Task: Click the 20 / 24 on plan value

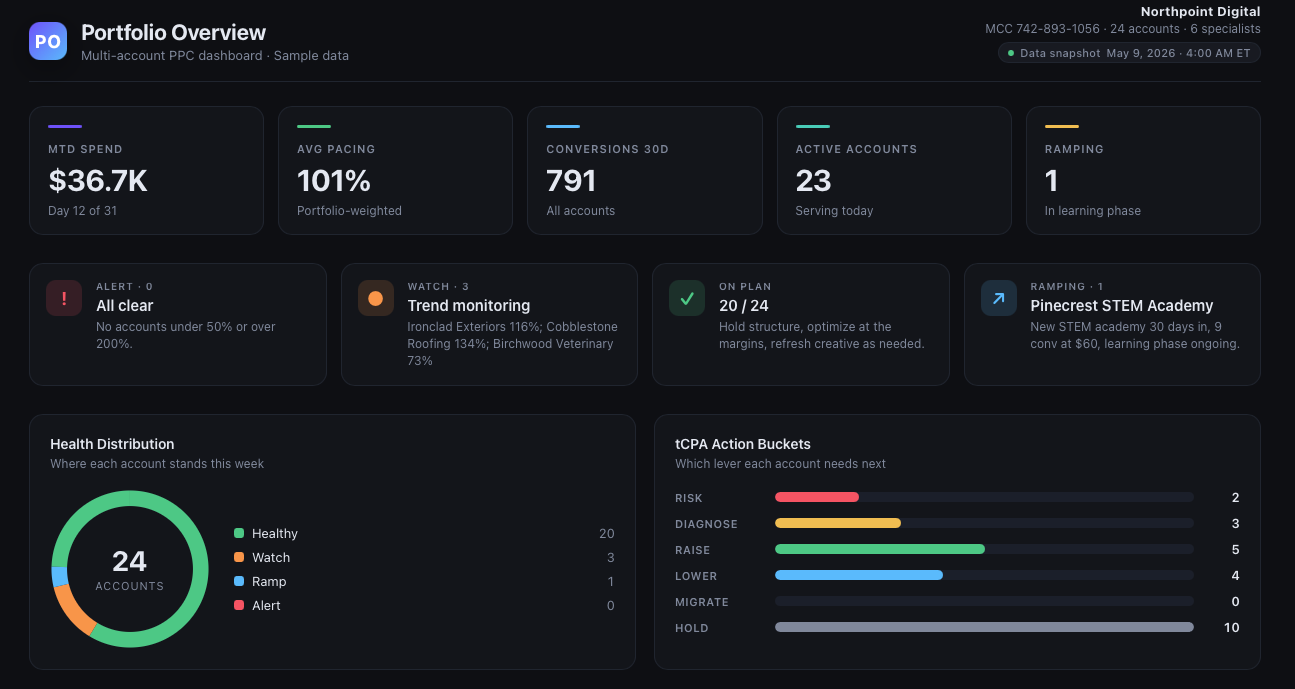Action: pos(744,306)
